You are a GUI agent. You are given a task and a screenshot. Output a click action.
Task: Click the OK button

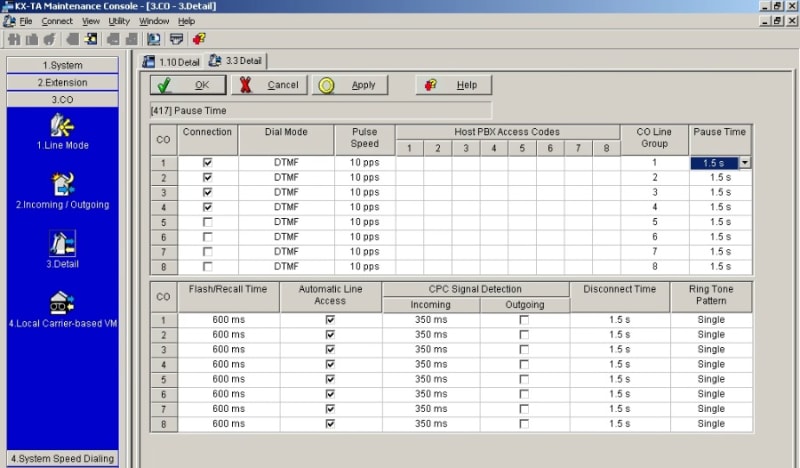[188, 85]
